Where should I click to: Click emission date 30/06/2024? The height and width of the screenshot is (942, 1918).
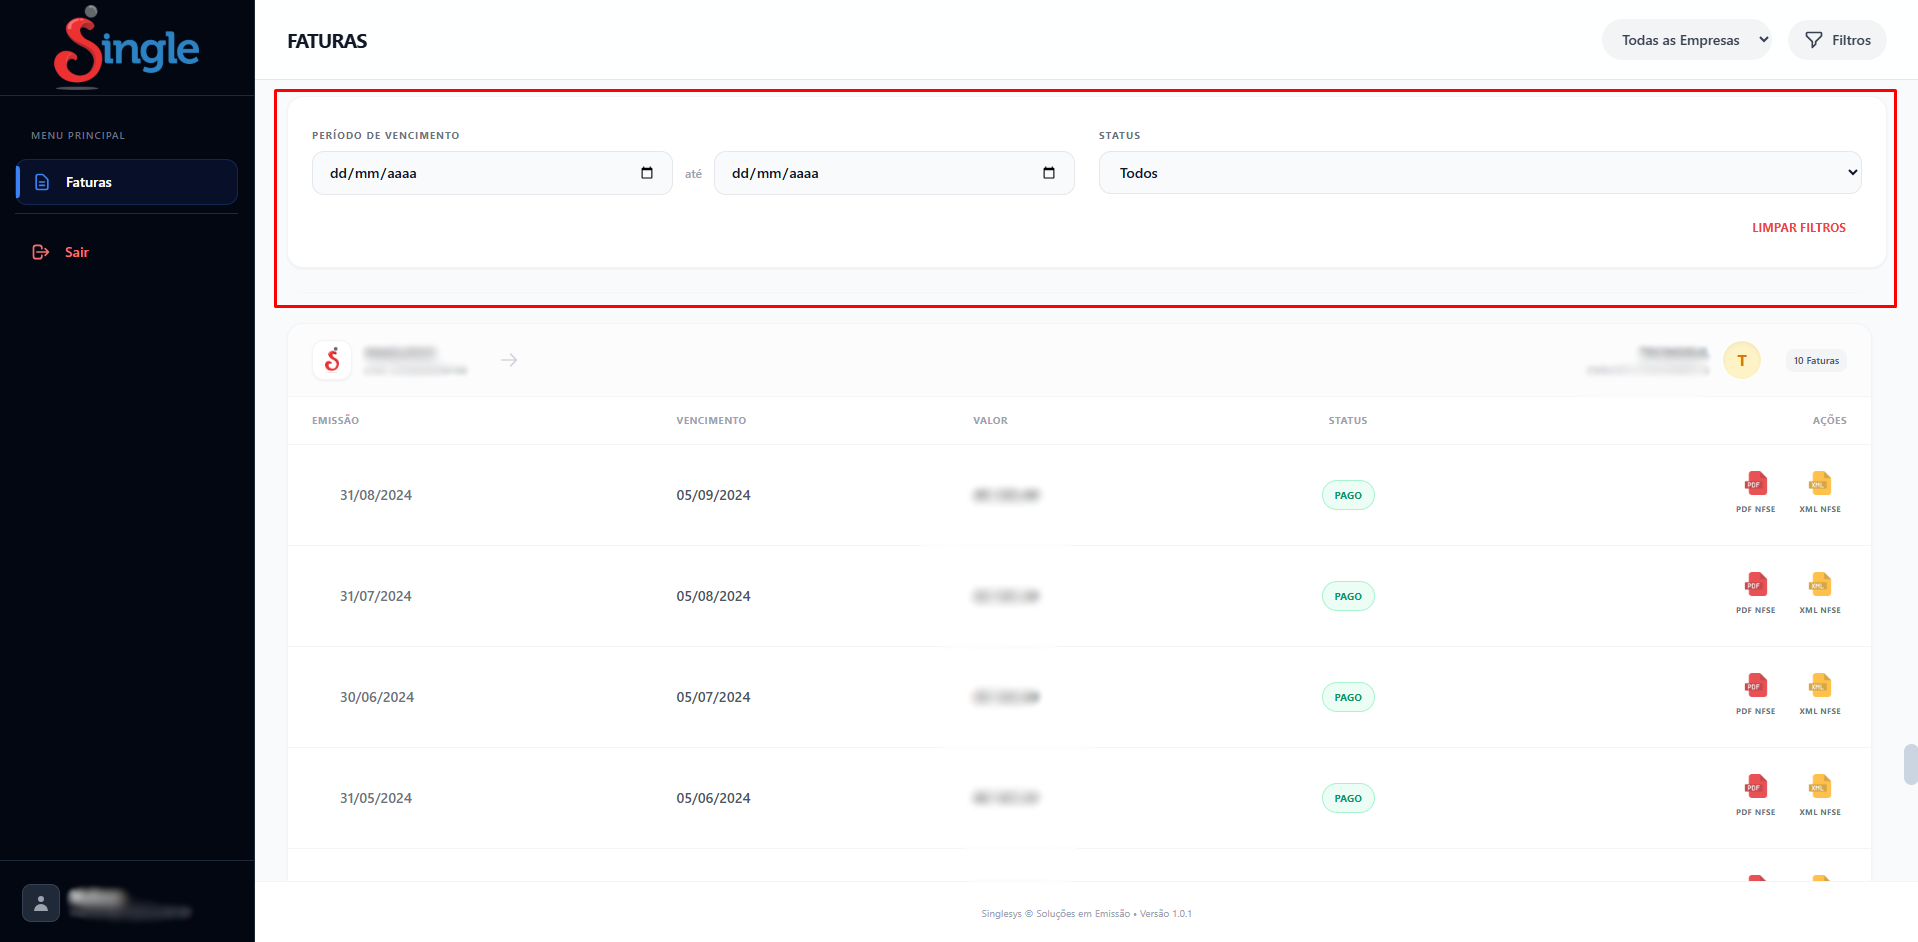pyautogui.click(x=377, y=697)
